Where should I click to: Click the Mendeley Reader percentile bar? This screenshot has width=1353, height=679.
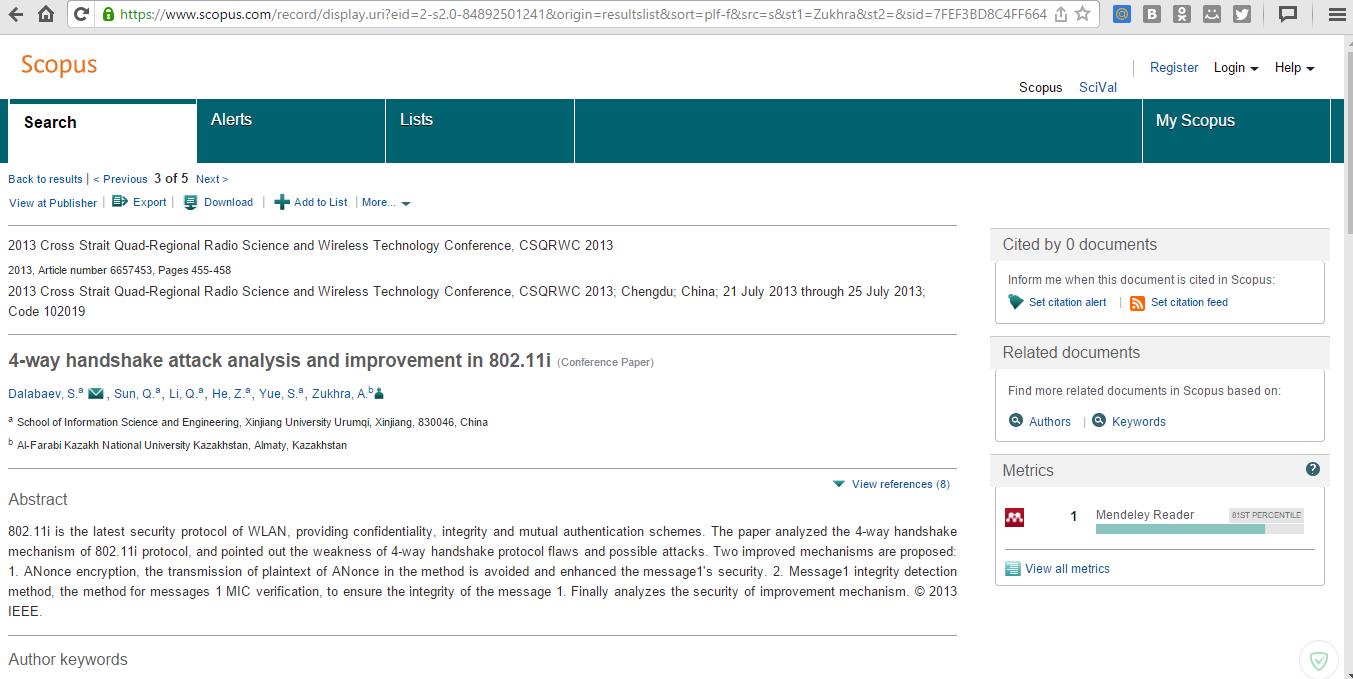(x=1180, y=529)
